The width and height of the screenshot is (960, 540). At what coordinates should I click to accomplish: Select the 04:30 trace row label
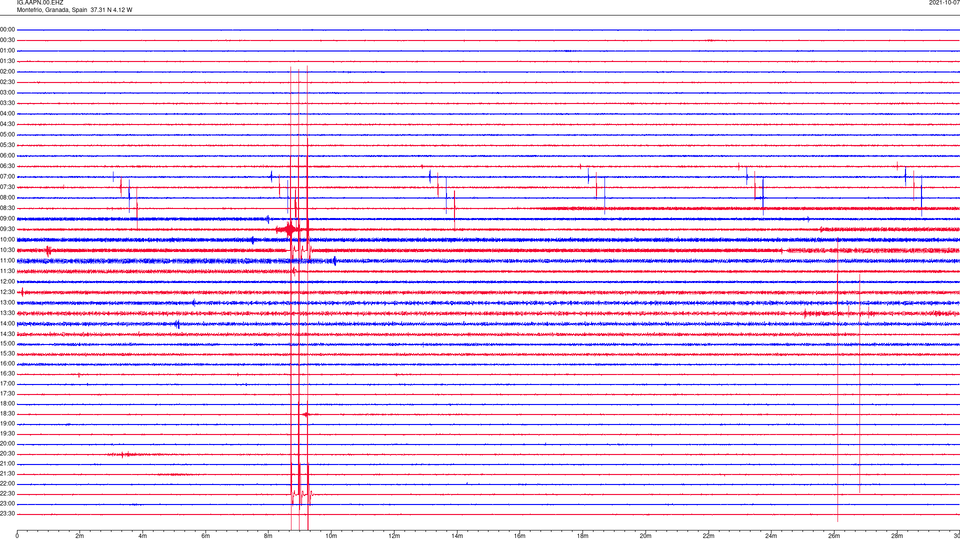tap(7, 124)
